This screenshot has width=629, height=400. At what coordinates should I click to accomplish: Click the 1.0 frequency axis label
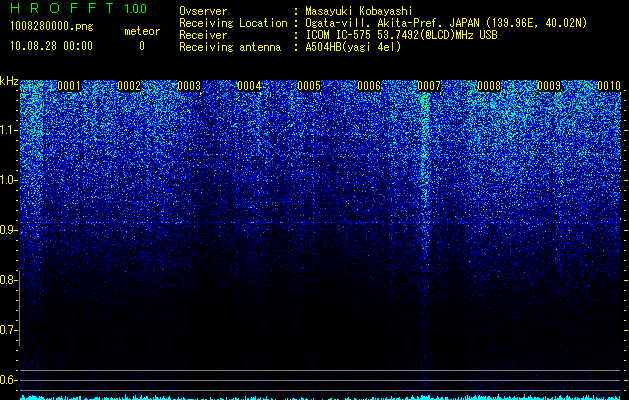point(8,180)
